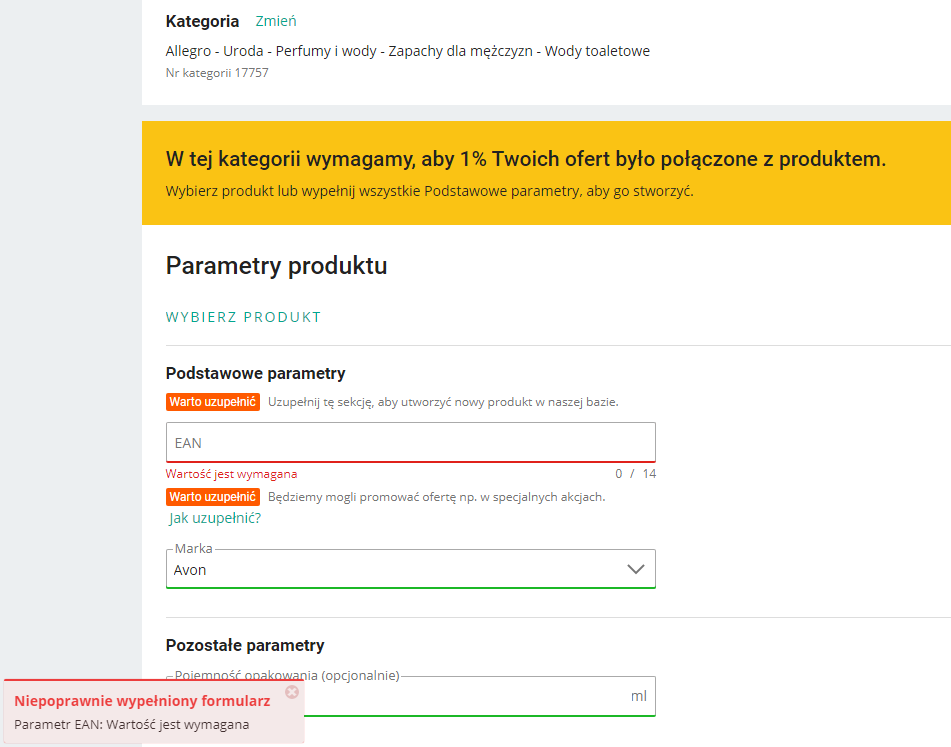The width and height of the screenshot is (951, 747).
Task: Click the Allegro category breadcrumb path
Action: (x=408, y=51)
